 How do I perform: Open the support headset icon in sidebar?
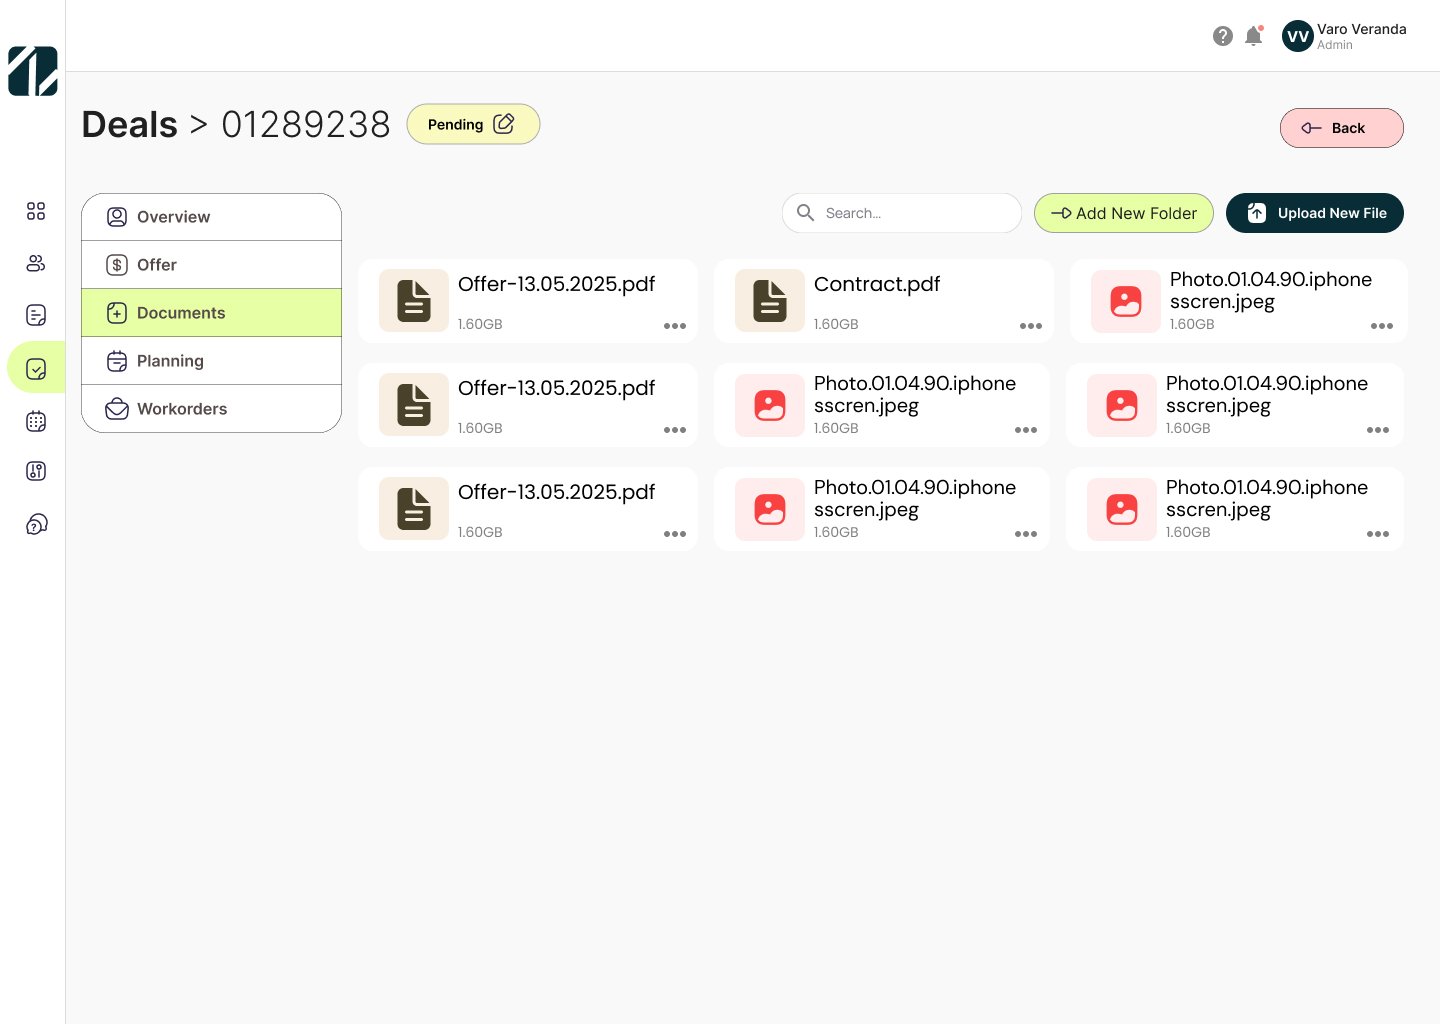(x=36, y=524)
